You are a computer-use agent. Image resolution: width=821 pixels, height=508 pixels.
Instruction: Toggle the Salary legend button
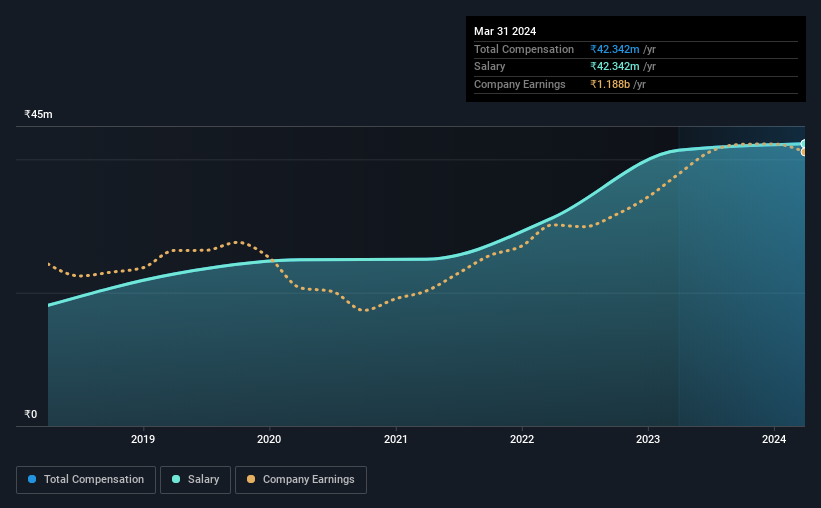(195, 480)
